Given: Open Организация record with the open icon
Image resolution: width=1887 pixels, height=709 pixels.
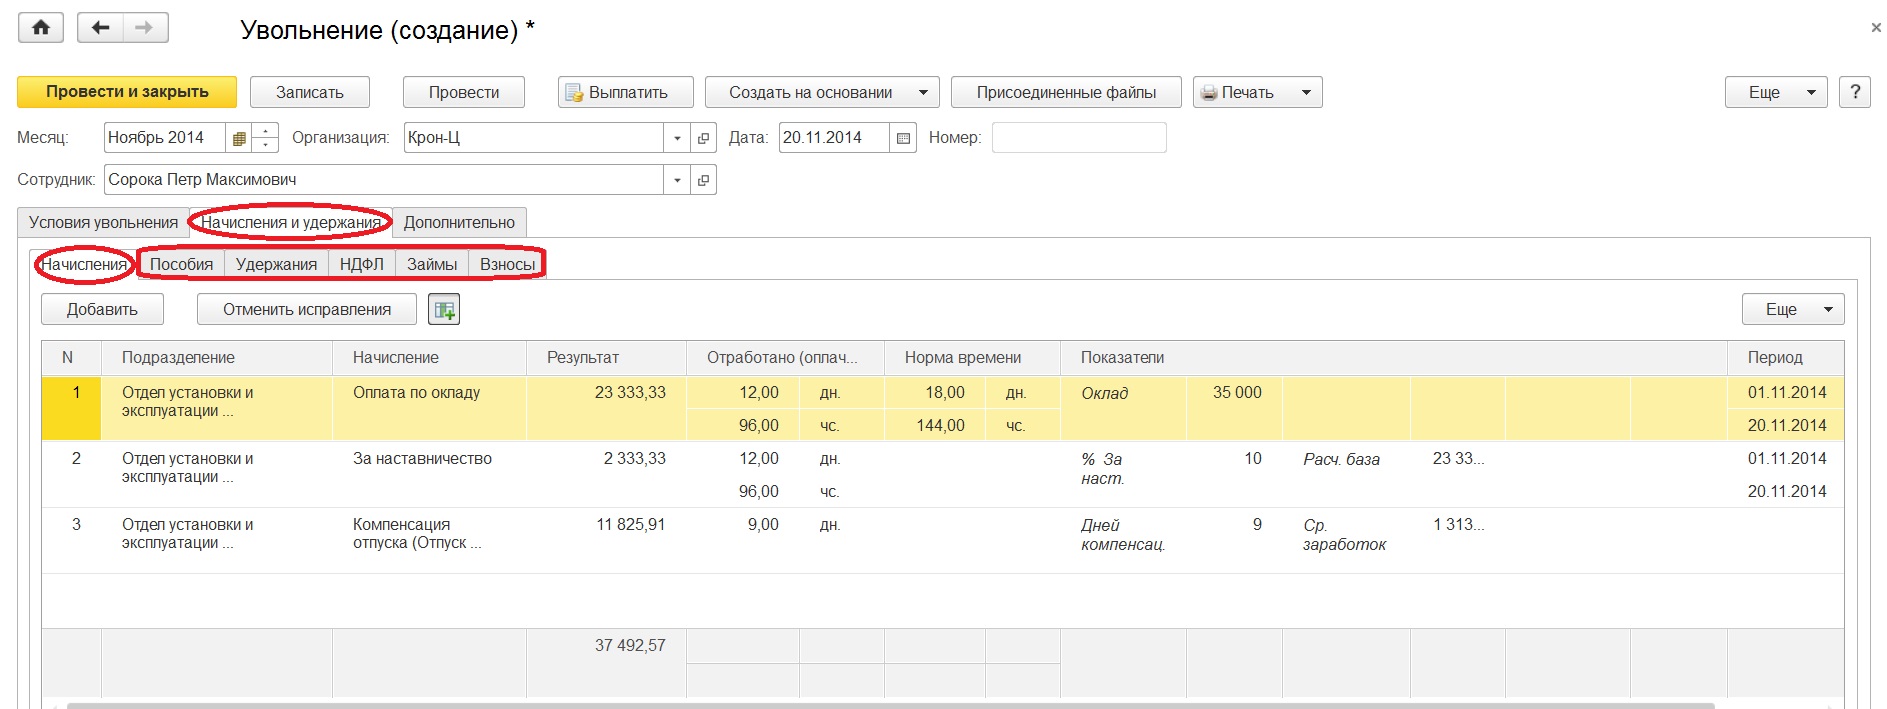Looking at the screenshot, I should pyautogui.click(x=703, y=138).
